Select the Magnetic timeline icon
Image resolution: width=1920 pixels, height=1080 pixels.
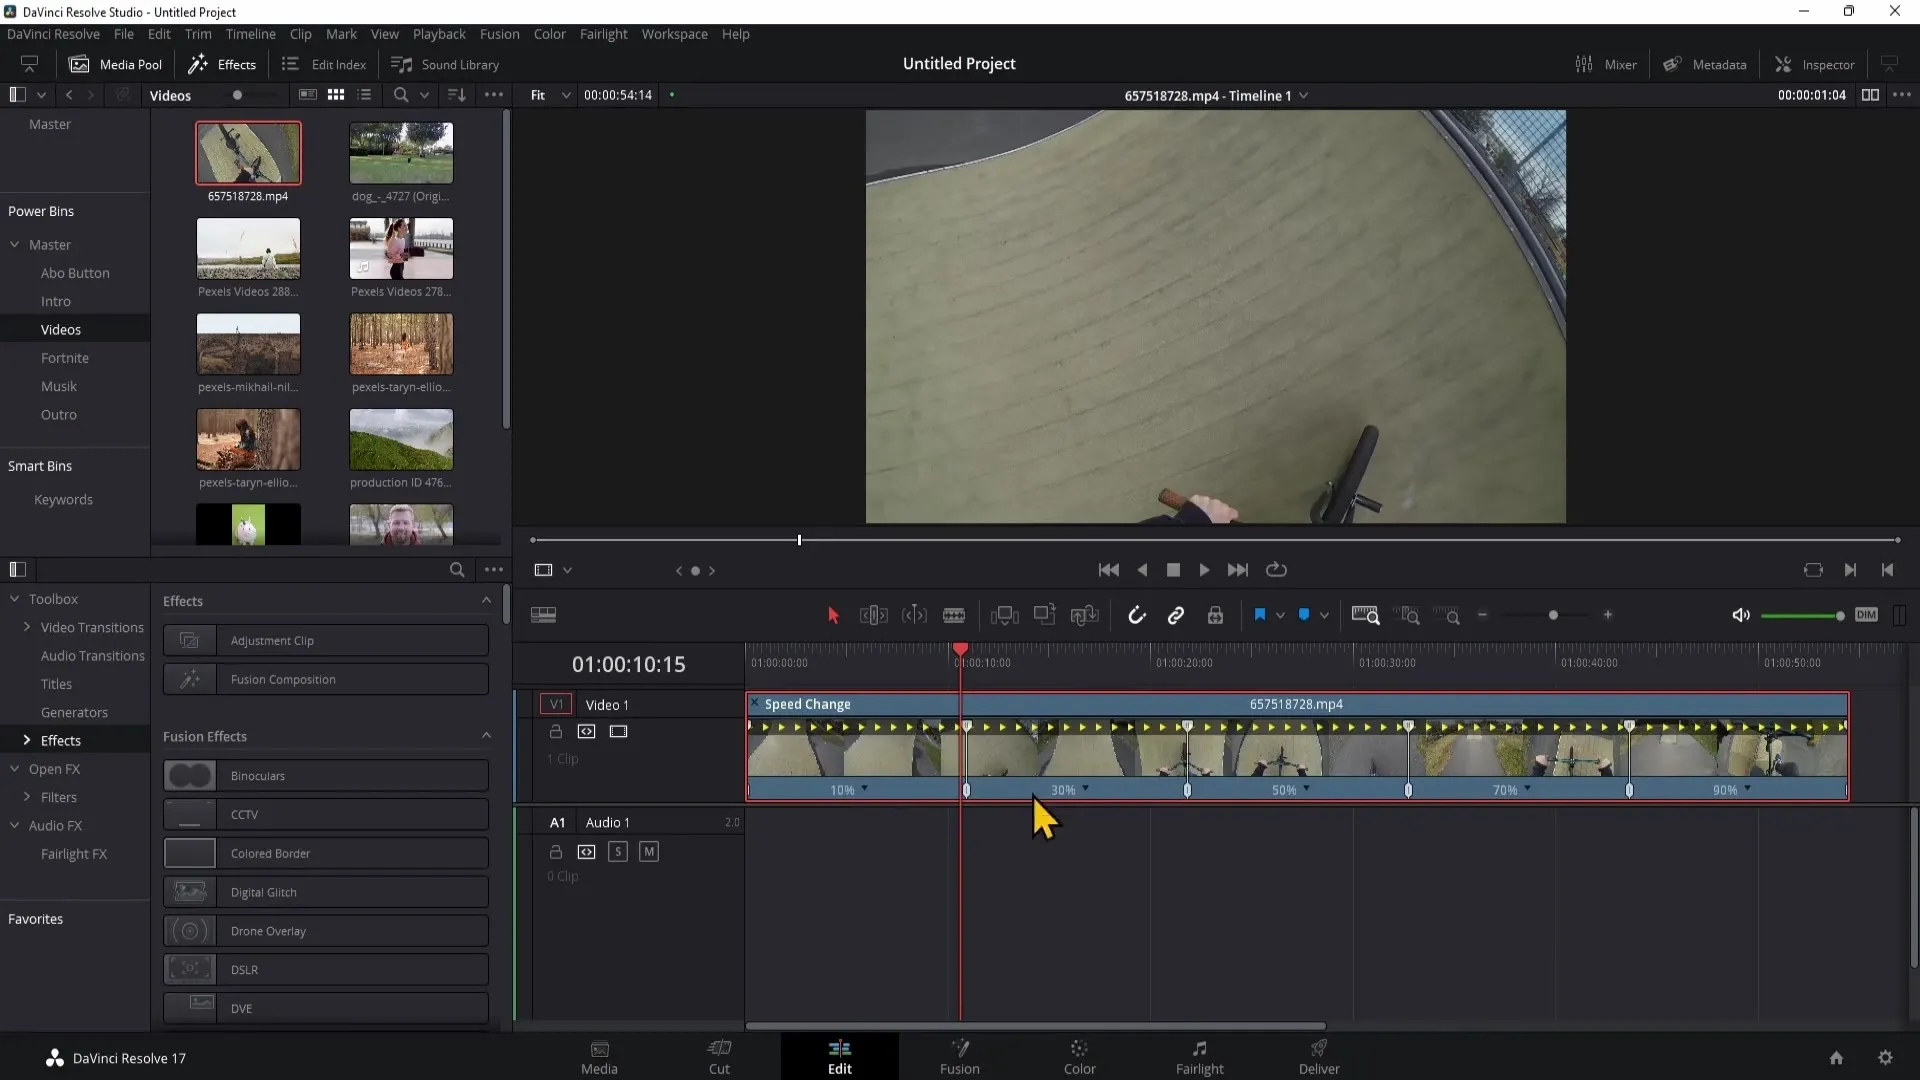click(1137, 616)
